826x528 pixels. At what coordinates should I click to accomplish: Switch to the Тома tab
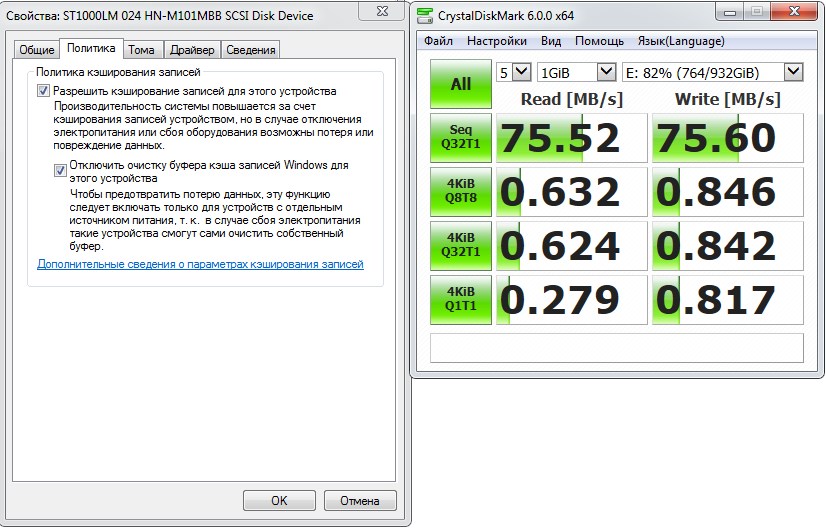click(141, 50)
